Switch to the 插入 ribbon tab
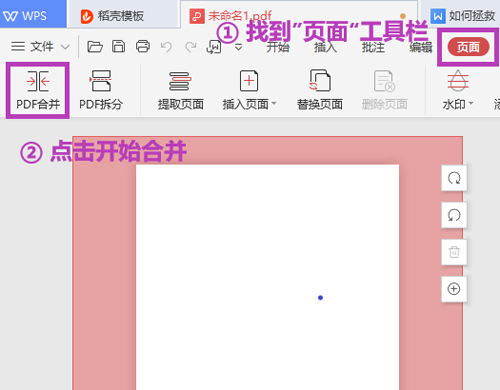 pyautogui.click(x=325, y=47)
